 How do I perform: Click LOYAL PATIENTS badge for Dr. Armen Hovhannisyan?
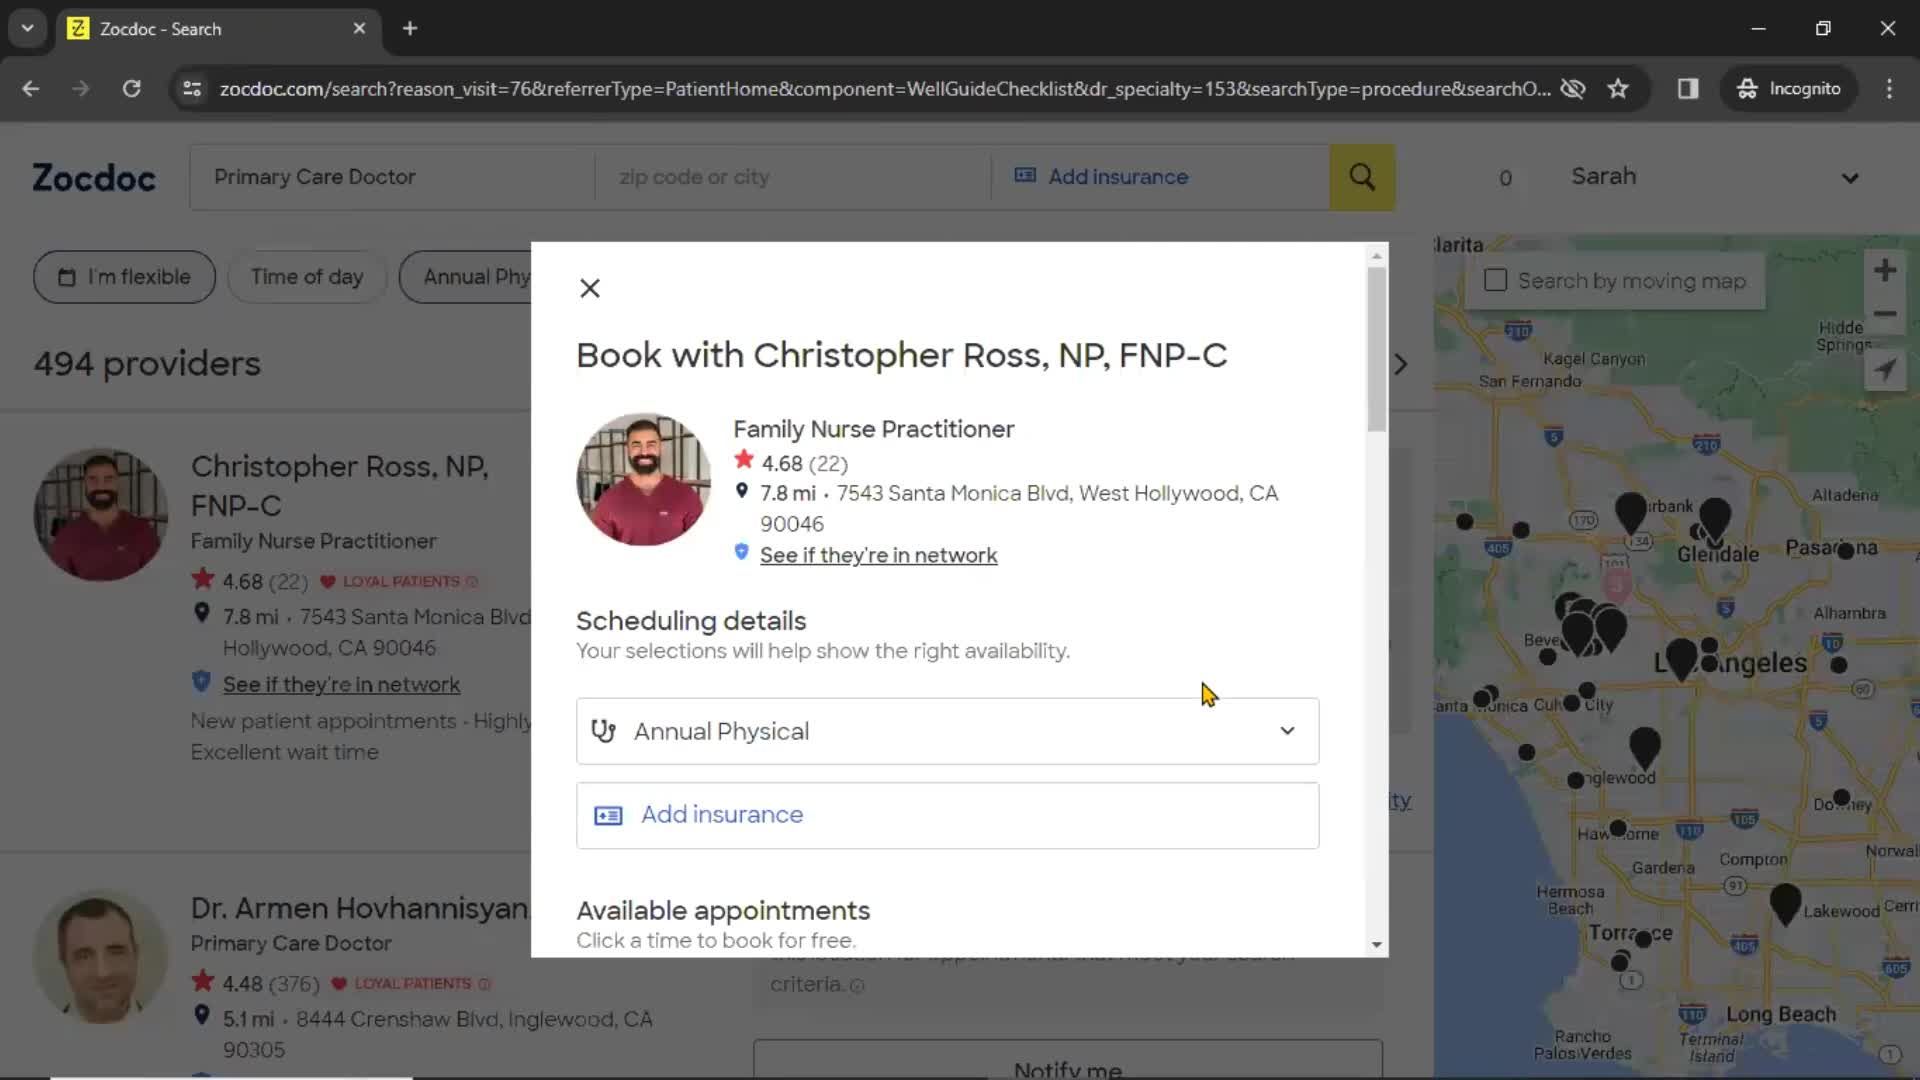(411, 984)
